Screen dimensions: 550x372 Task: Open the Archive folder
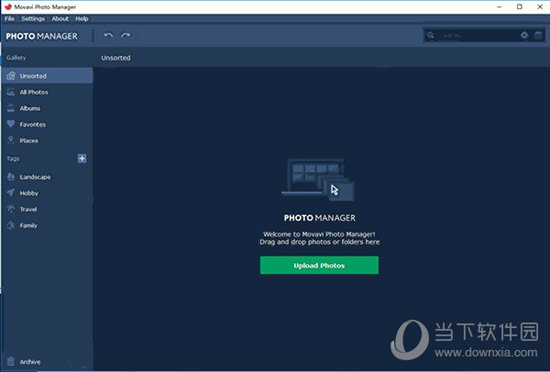click(x=47, y=361)
